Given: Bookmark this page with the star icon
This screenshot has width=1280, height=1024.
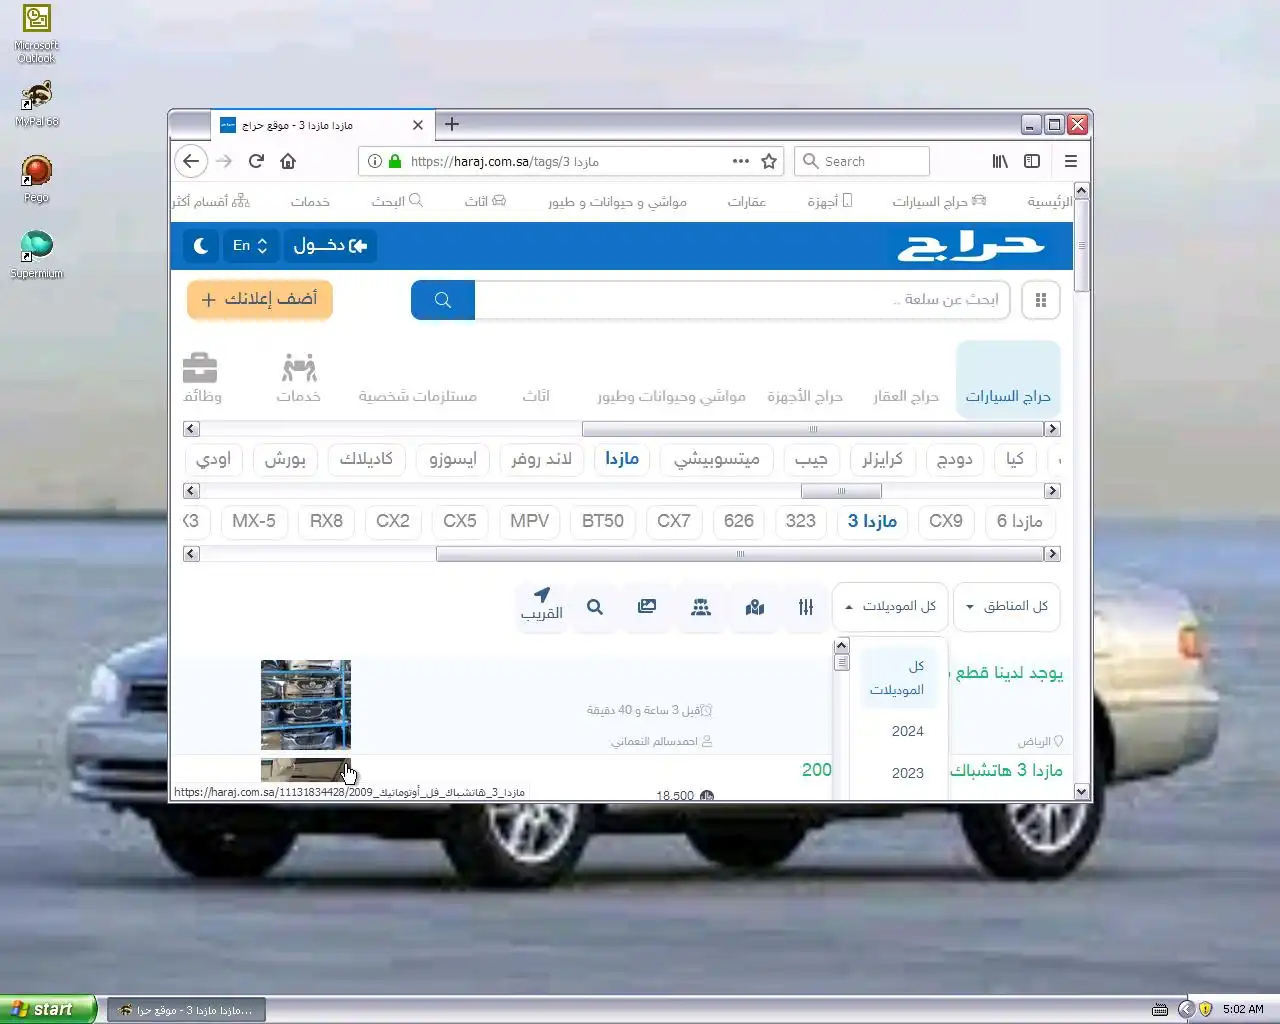Looking at the screenshot, I should [x=769, y=161].
